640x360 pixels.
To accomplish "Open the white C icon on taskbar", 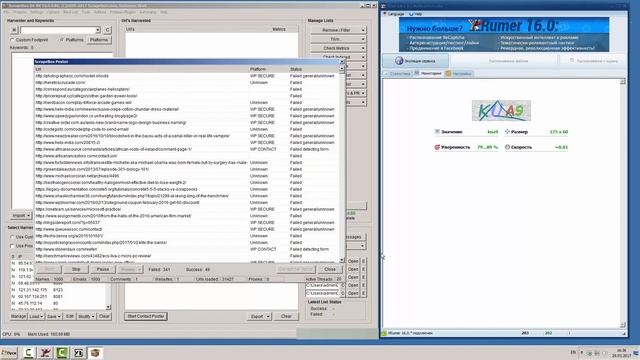I will click(28, 353).
